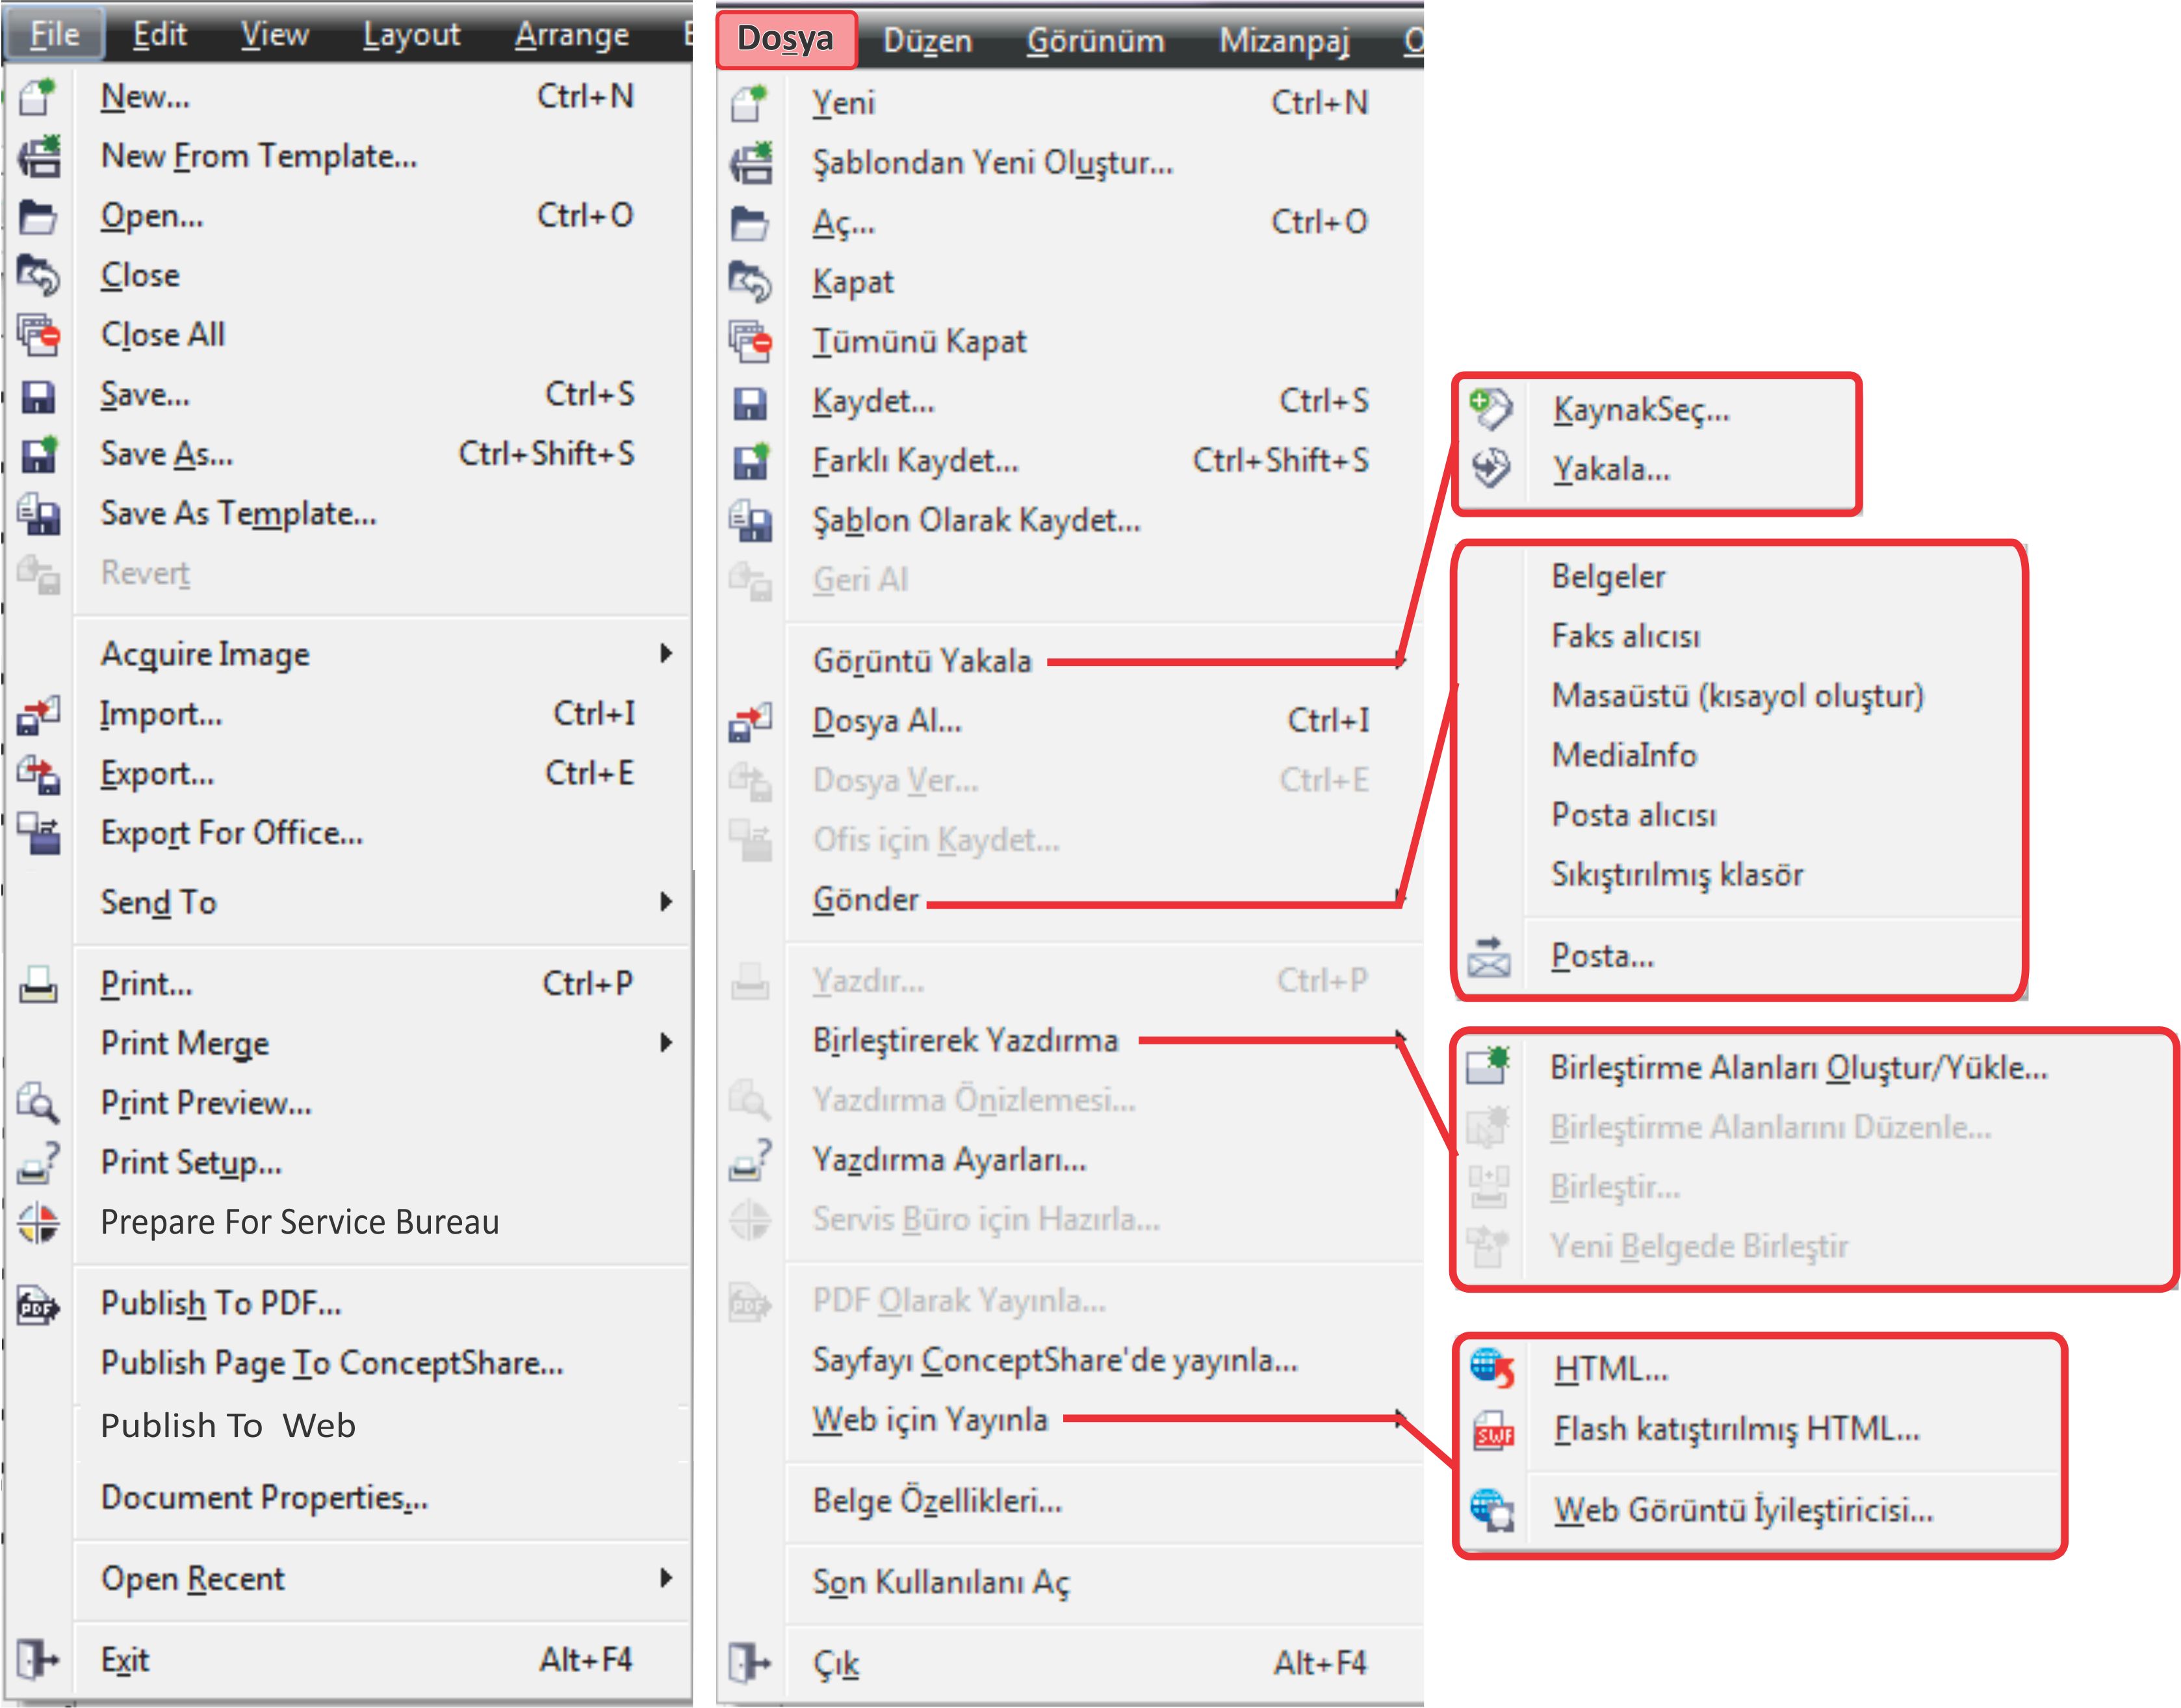Open the Layout menu

[x=411, y=35]
